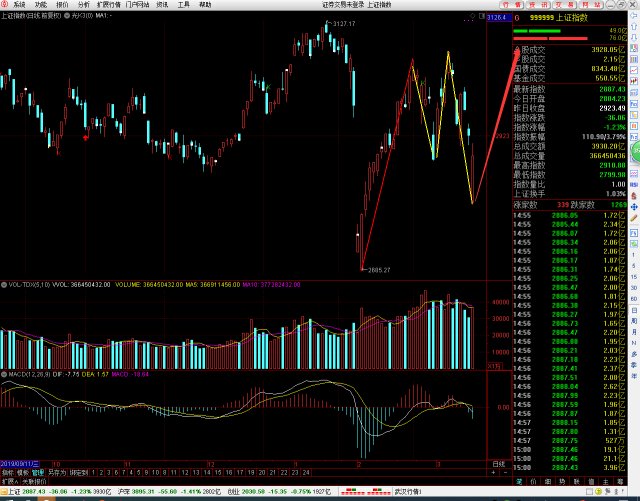Click the 行情 button in title bar
The height and width of the screenshot is (501, 640).
click(x=512, y=5)
